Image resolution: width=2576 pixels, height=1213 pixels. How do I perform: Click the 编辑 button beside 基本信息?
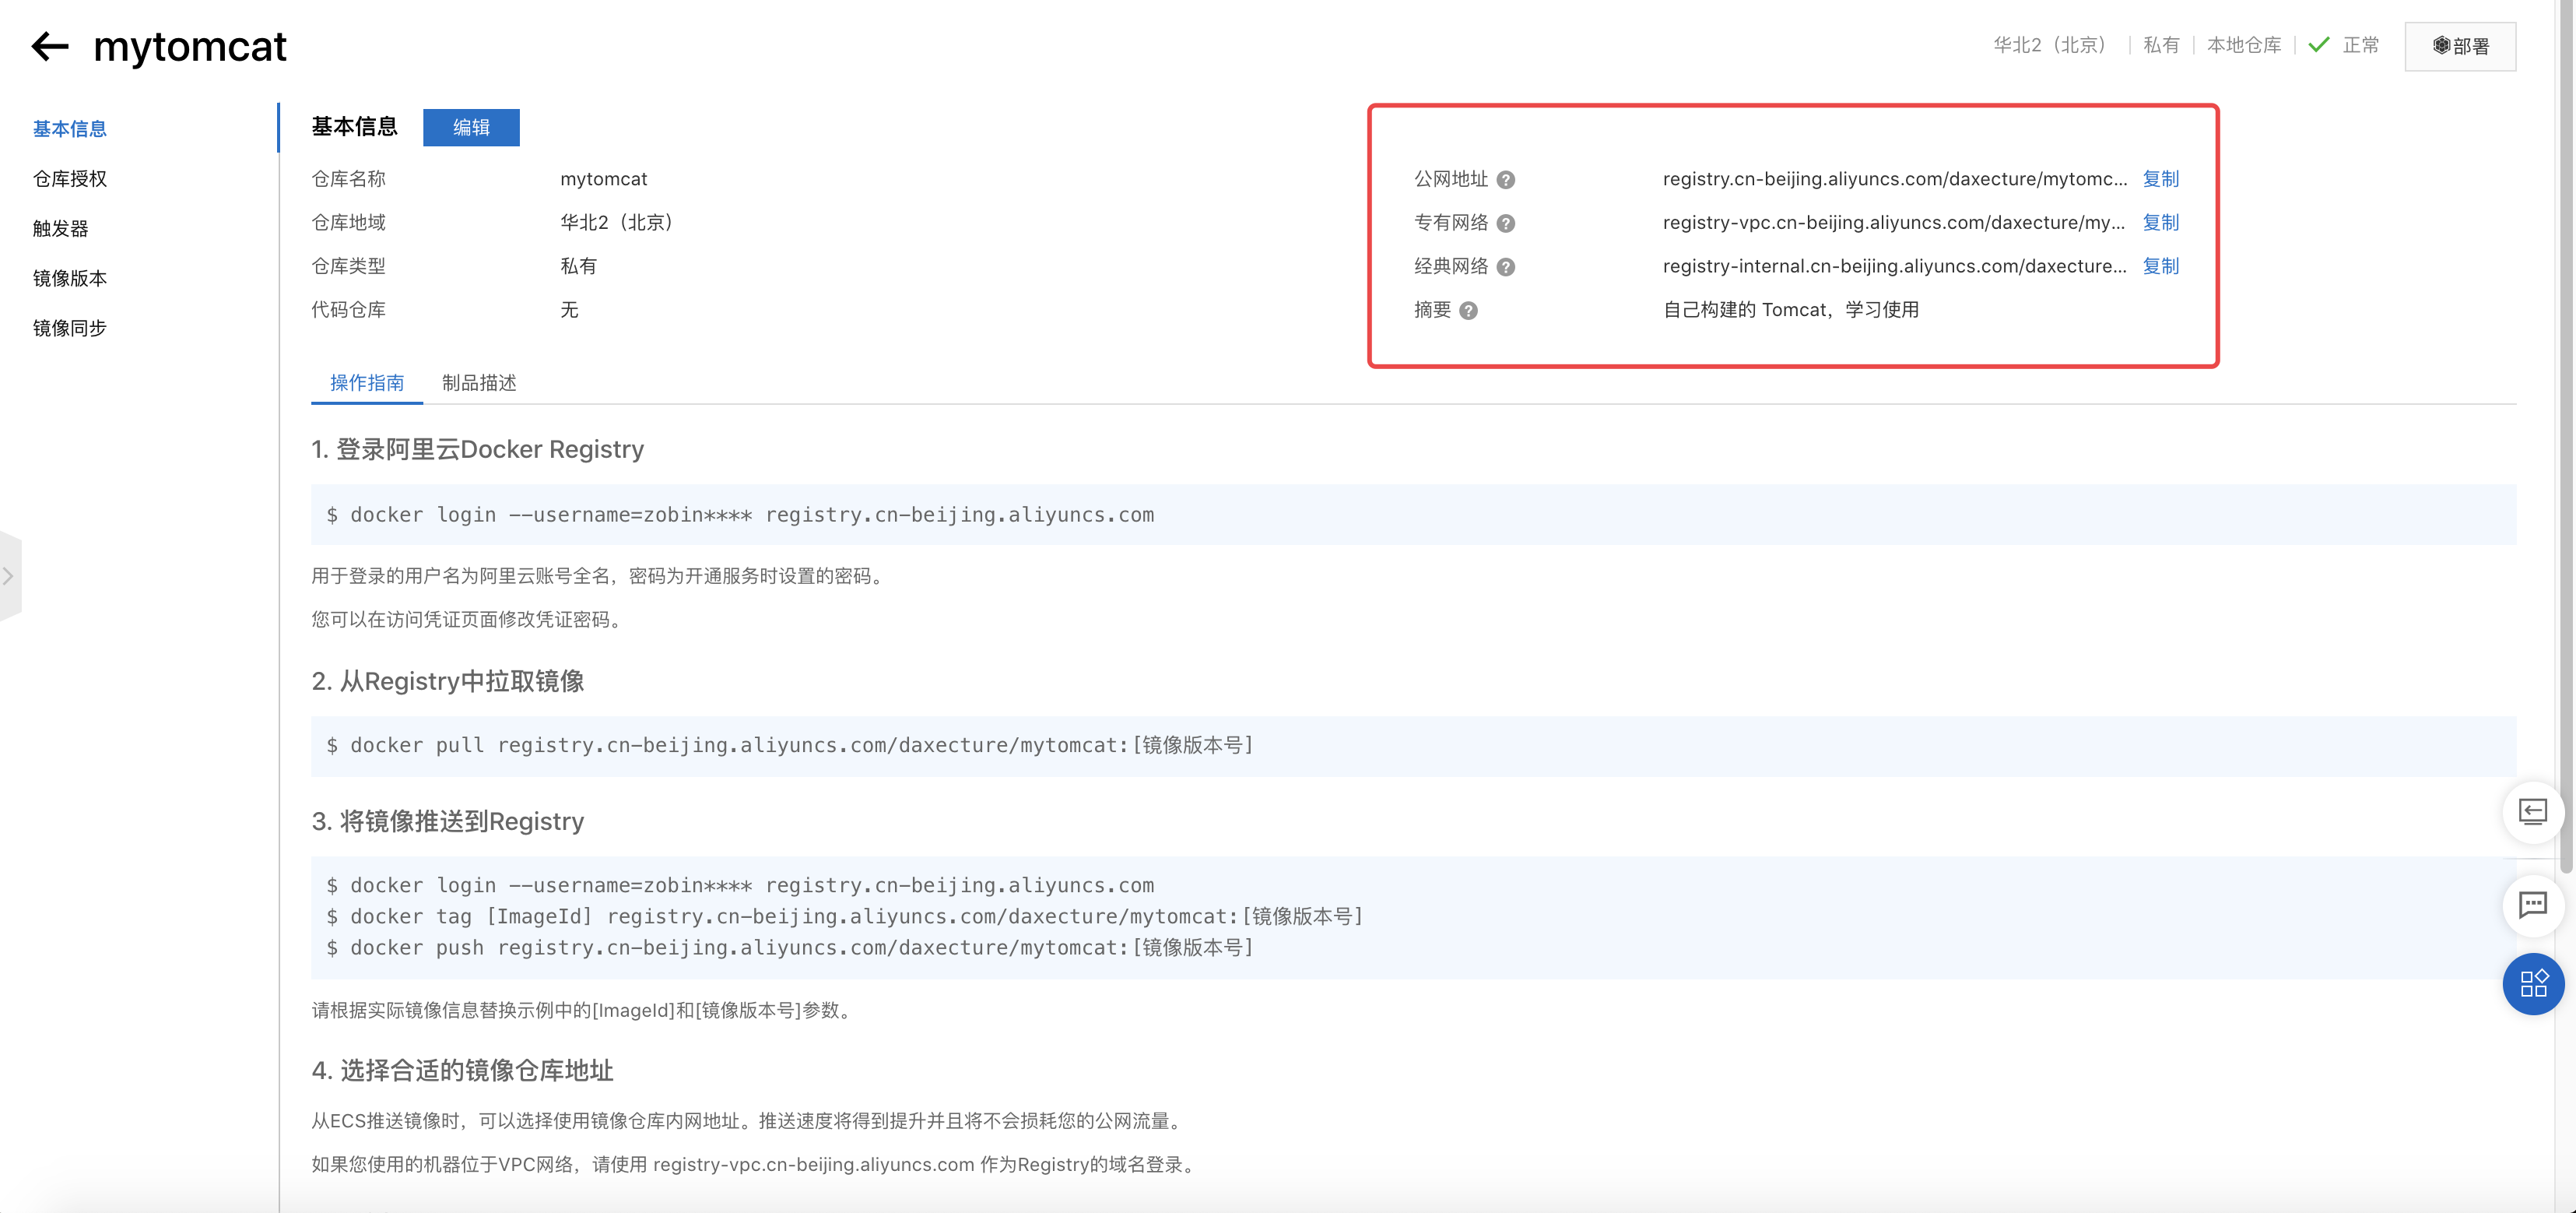click(471, 127)
